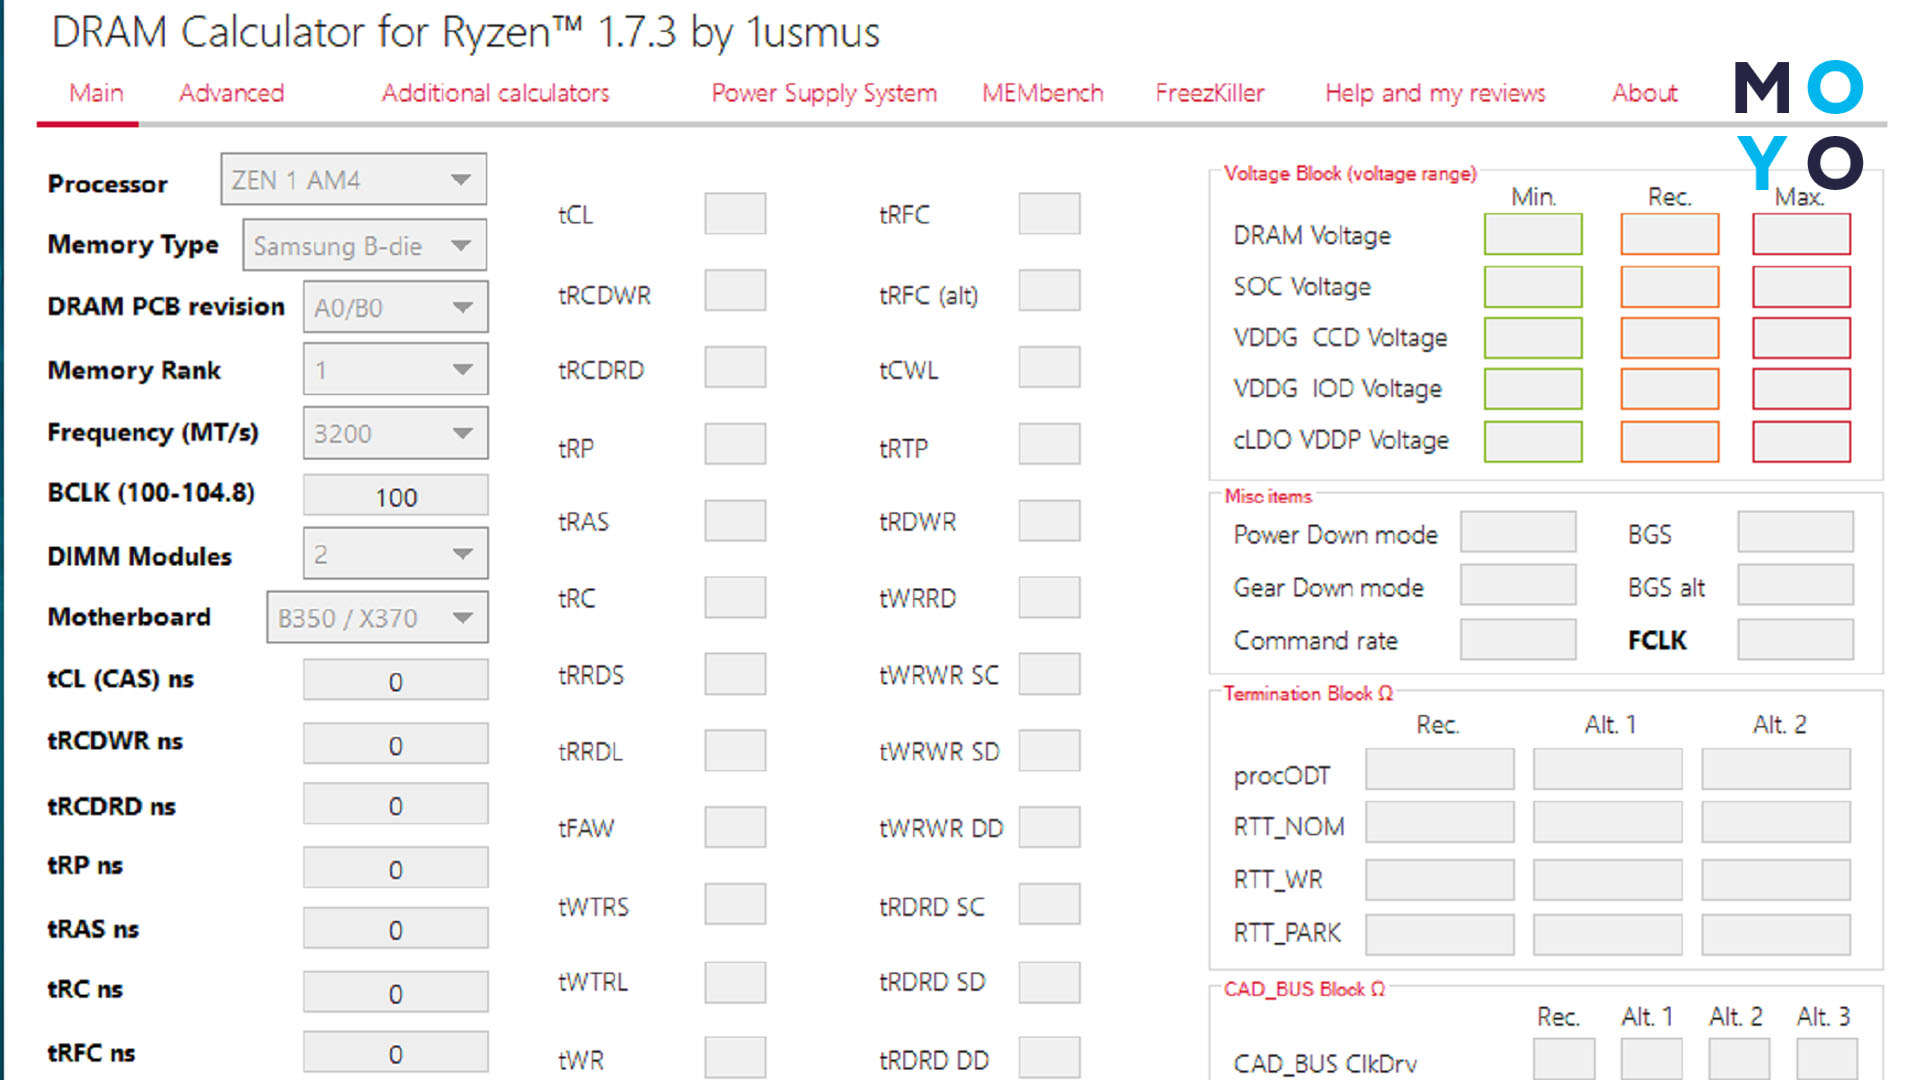This screenshot has width=1920, height=1080.
Task: Click the tRC ns input field
Action: 396,993
